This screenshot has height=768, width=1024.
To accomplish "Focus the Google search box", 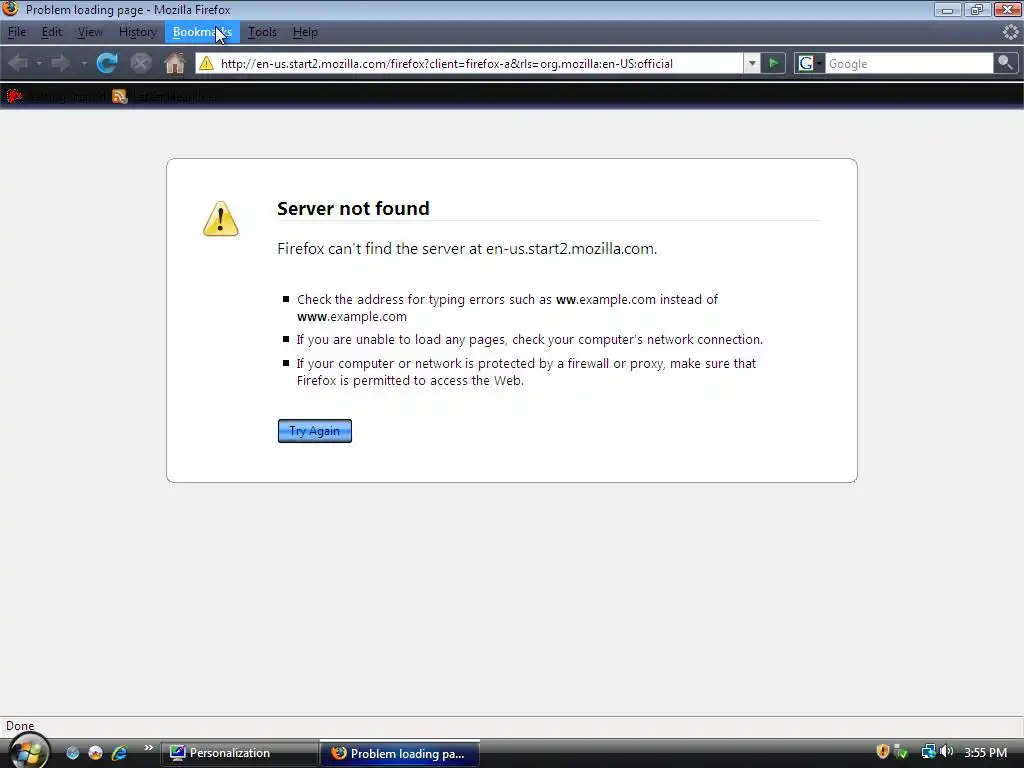I will coord(910,63).
